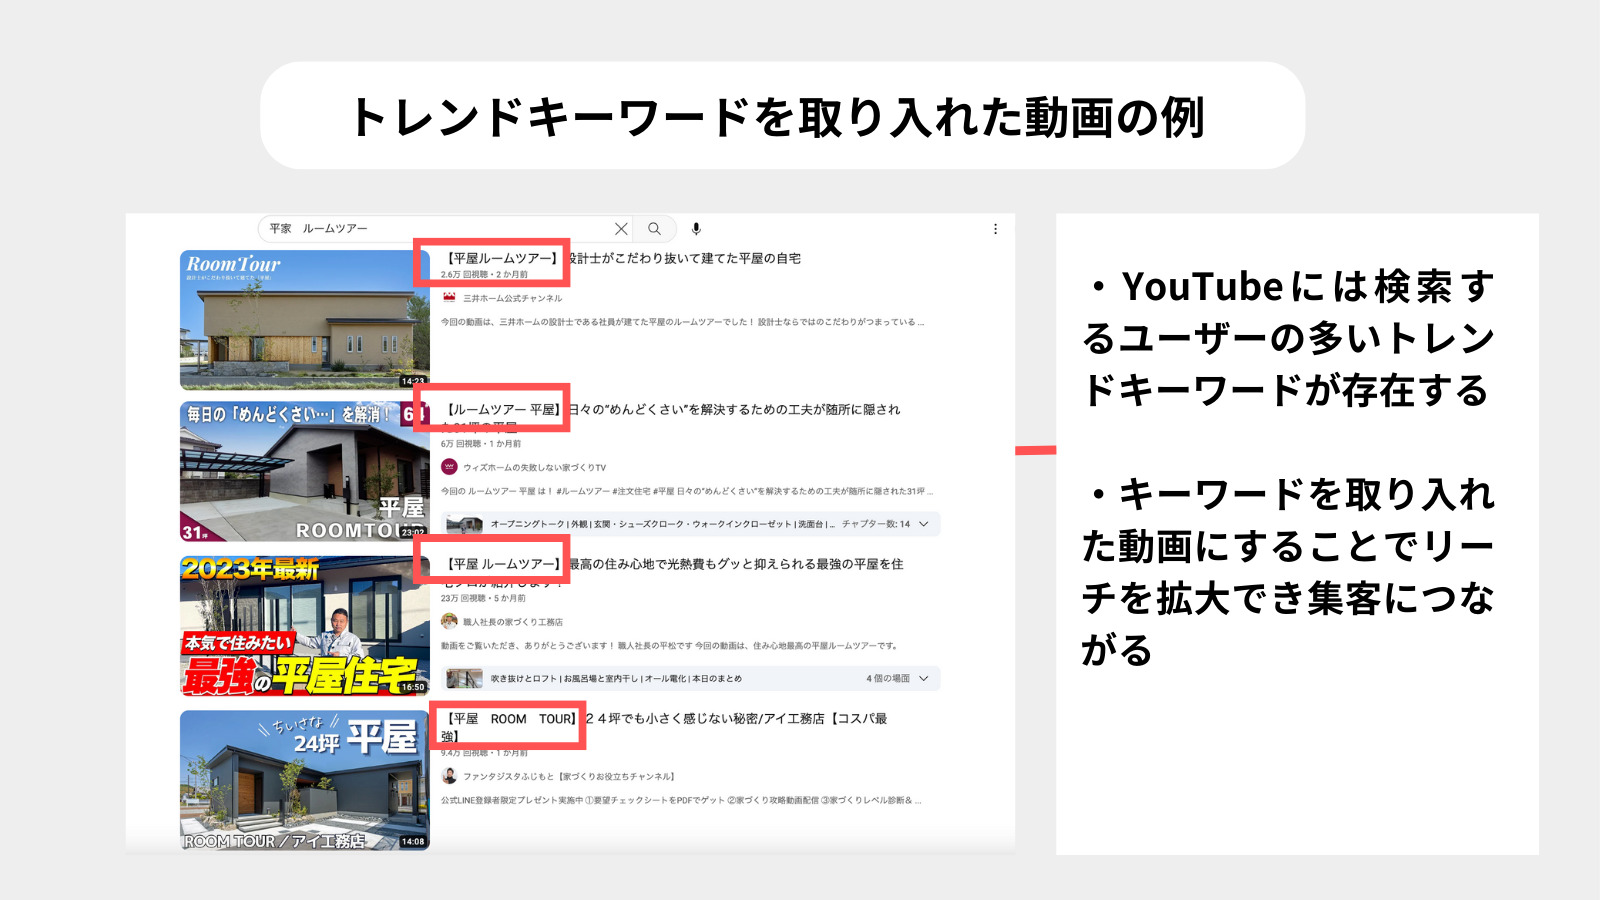The image size is (1600, 900).
Task: Click the X icon to clear search
Action: tap(622, 228)
